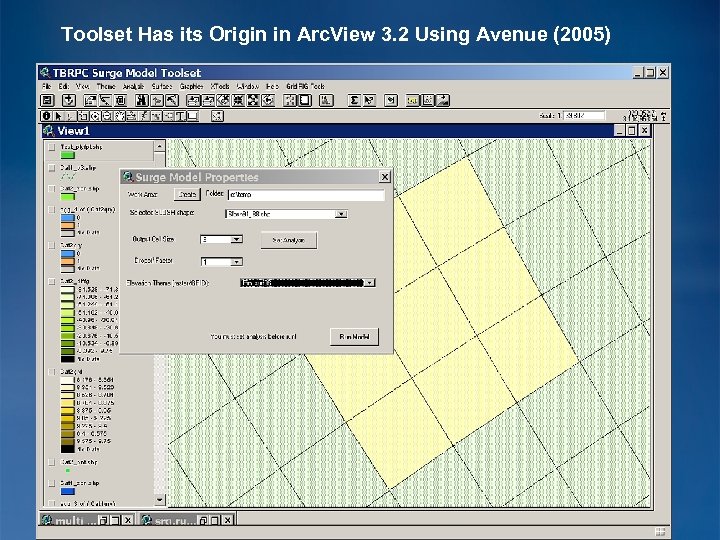Select the Pan hand tool
720x540 pixels.
click(119, 116)
